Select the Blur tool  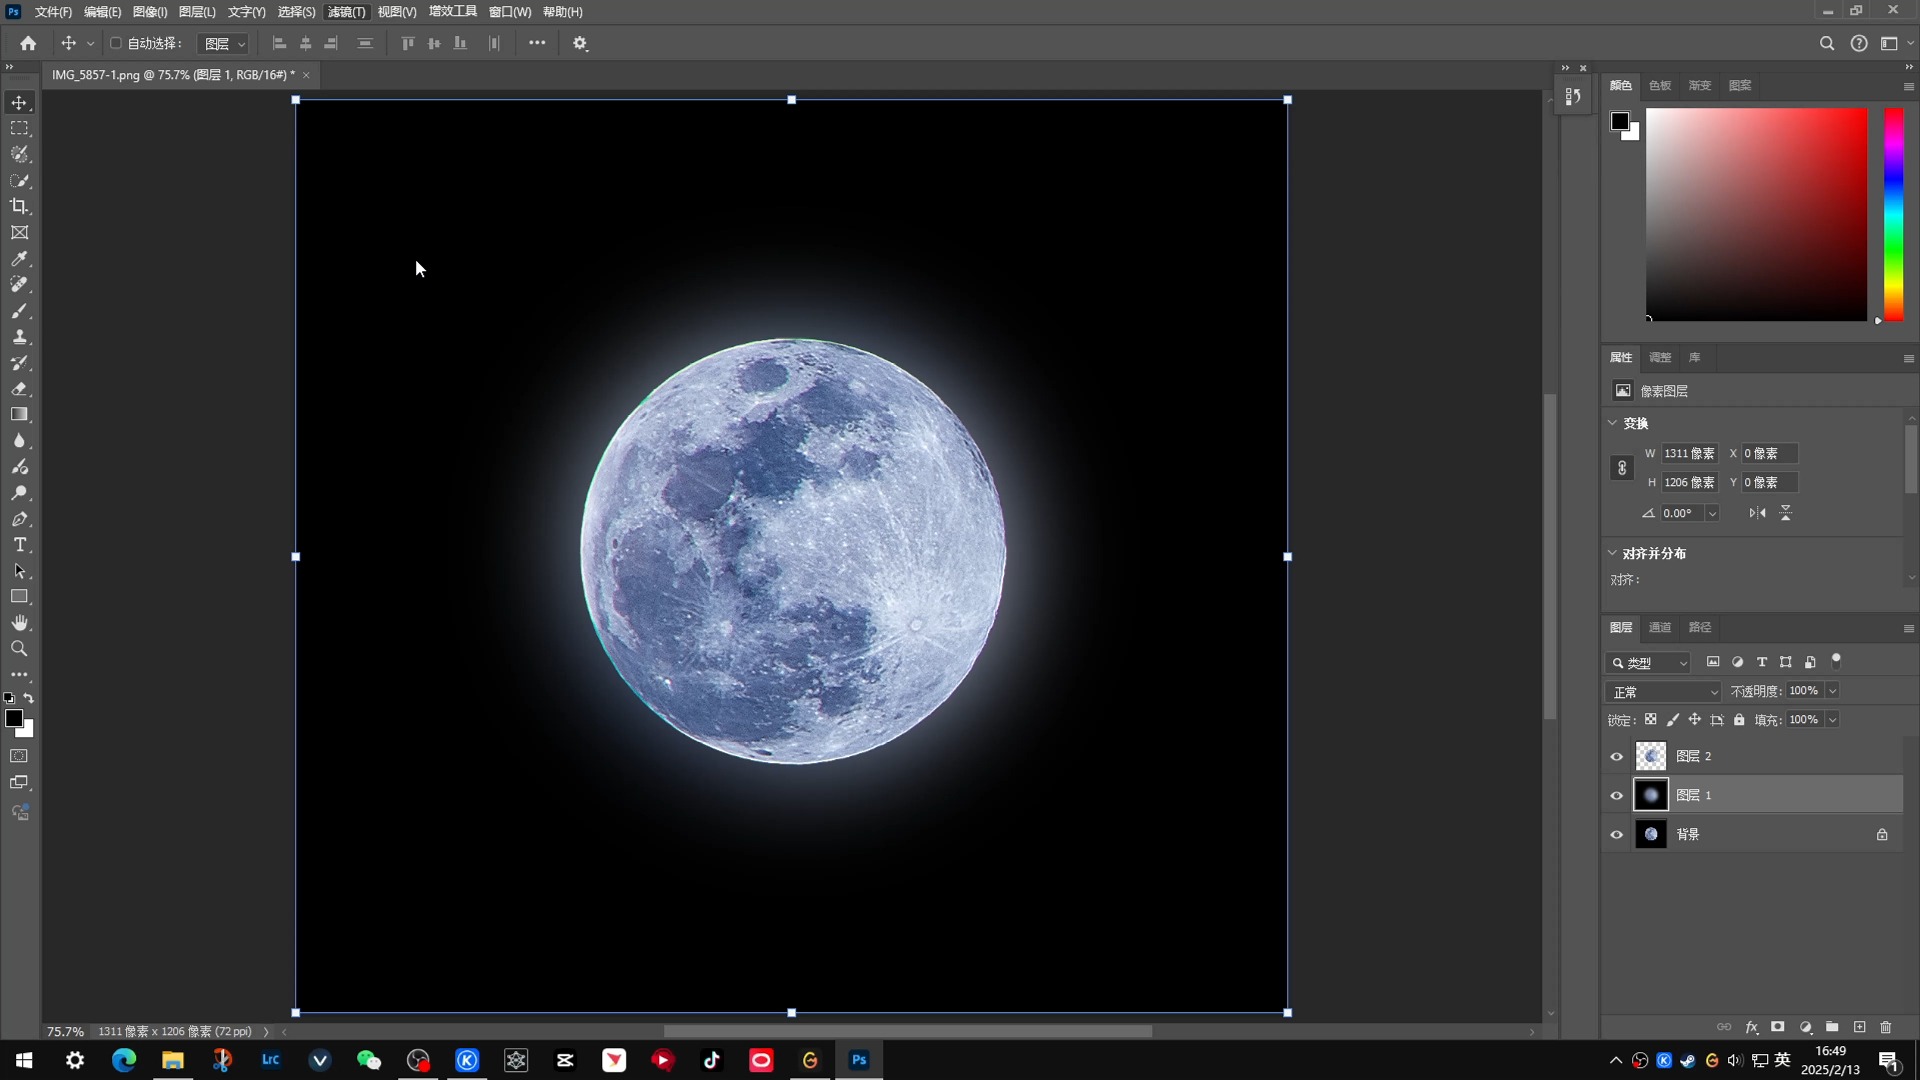pyautogui.click(x=19, y=441)
